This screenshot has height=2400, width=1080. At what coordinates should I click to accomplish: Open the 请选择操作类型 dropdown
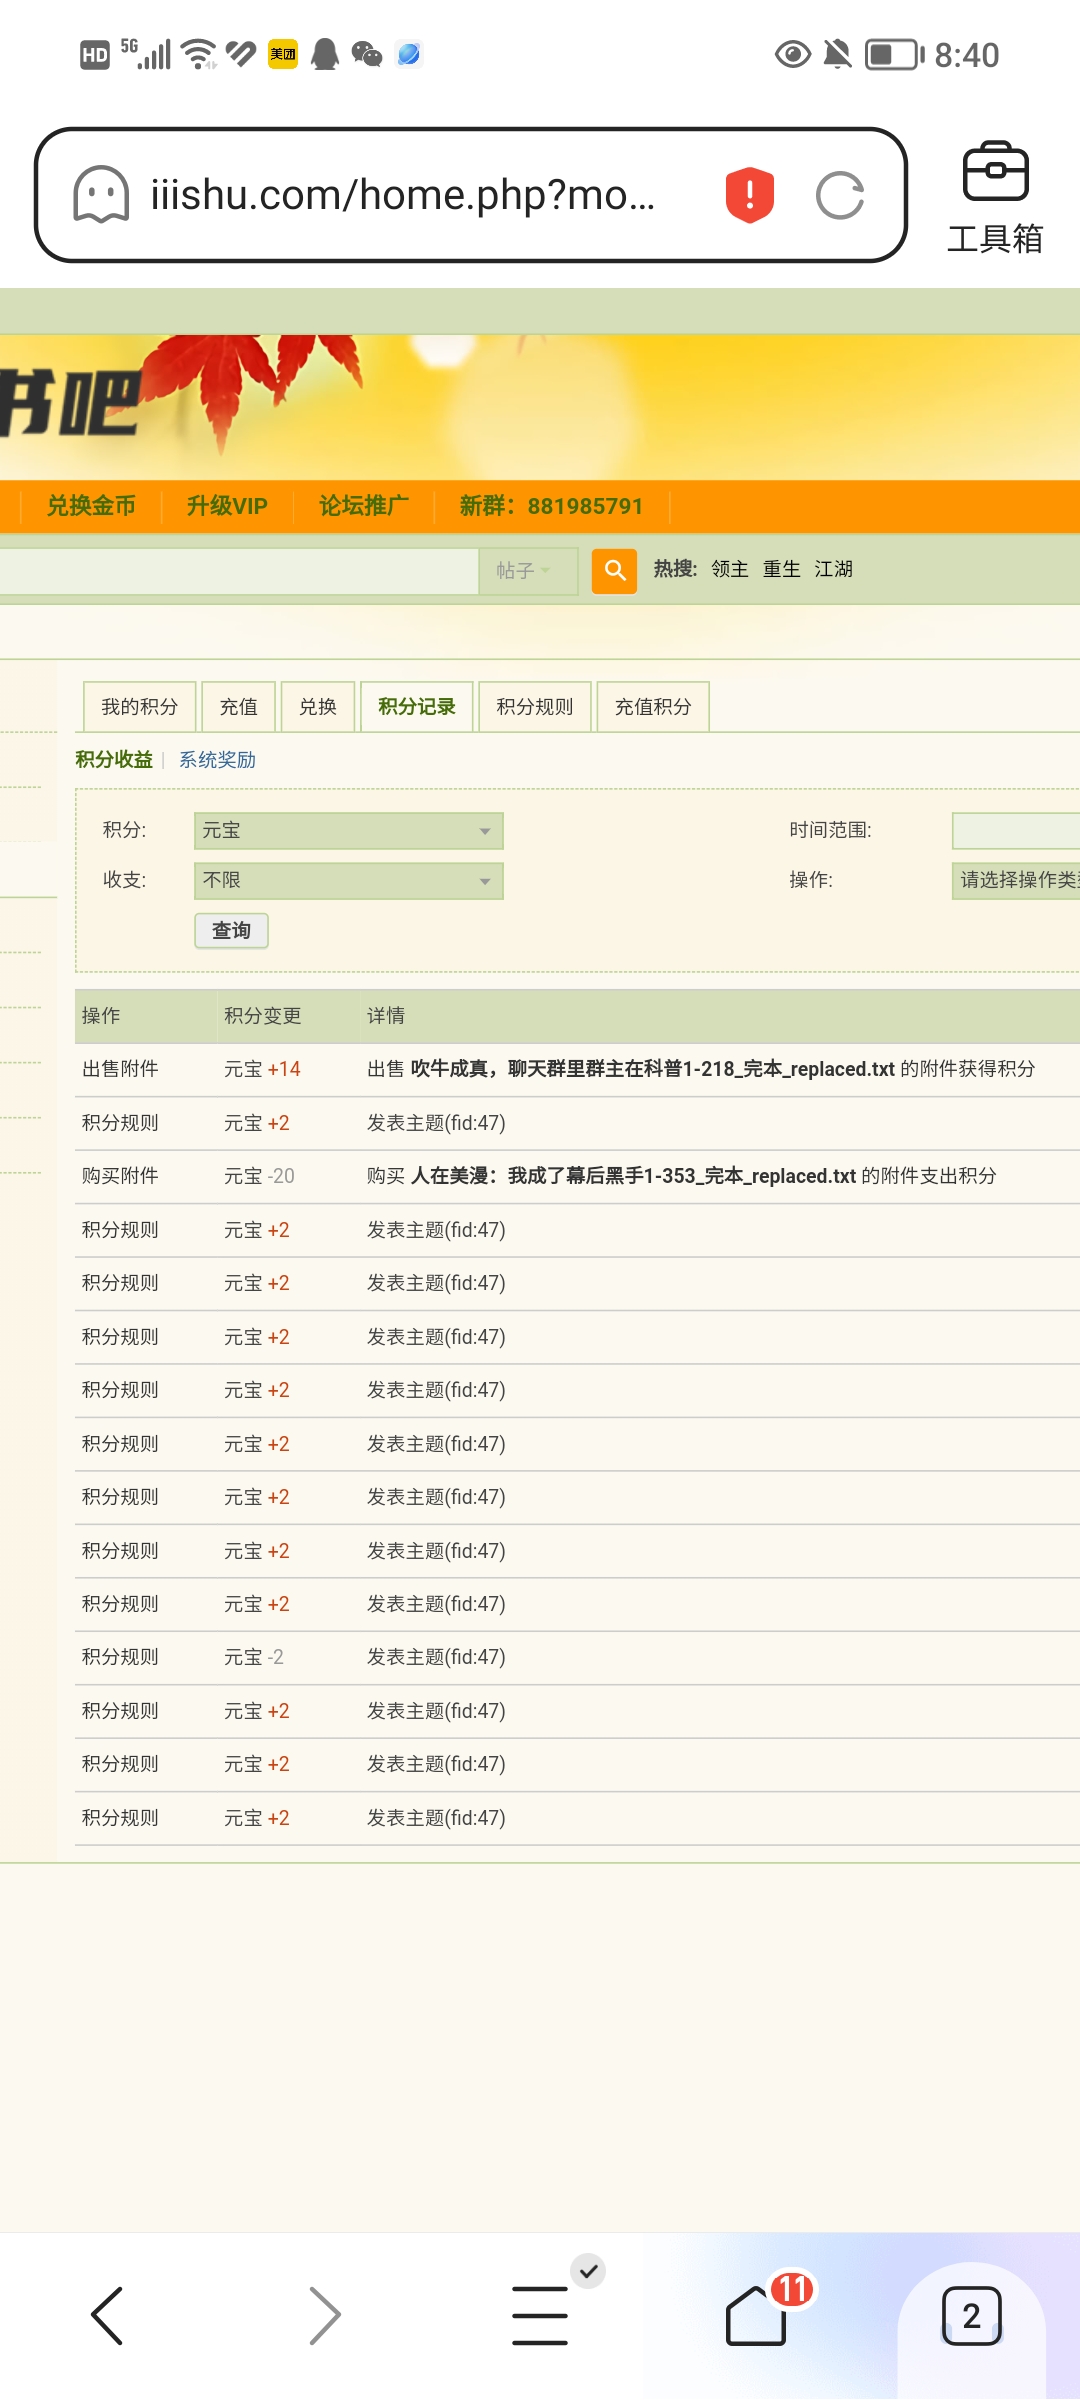pyautogui.click(x=1015, y=881)
